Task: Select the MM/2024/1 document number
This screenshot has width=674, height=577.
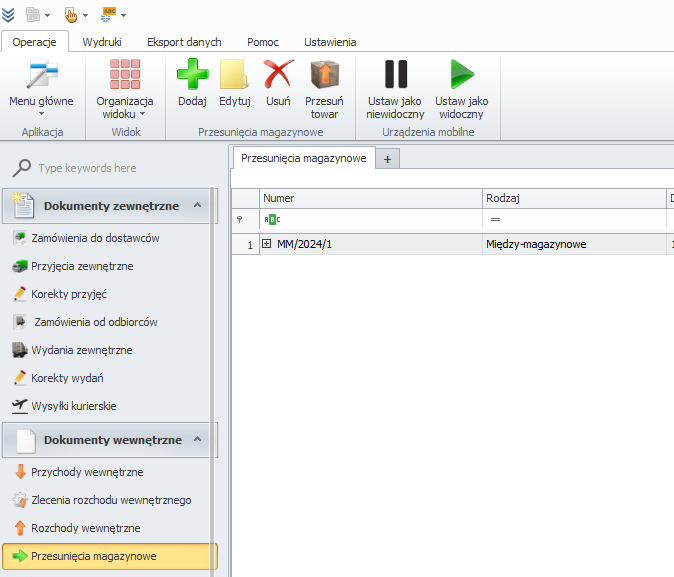Action: [x=304, y=244]
